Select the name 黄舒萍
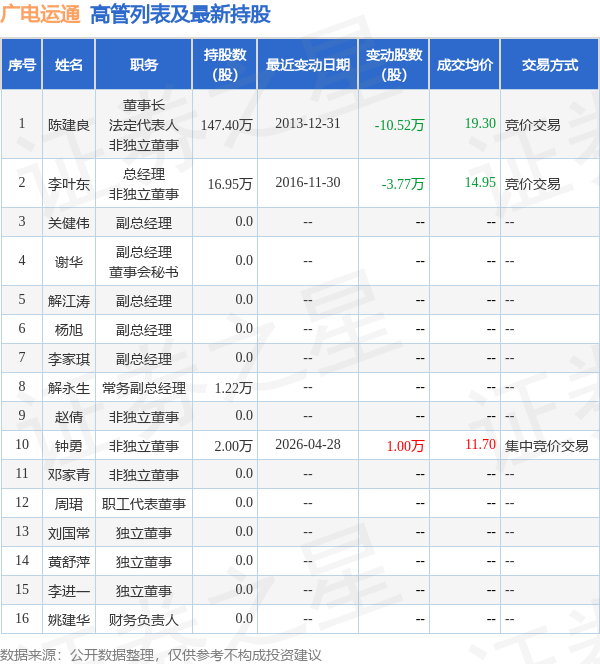 tap(69, 562)
